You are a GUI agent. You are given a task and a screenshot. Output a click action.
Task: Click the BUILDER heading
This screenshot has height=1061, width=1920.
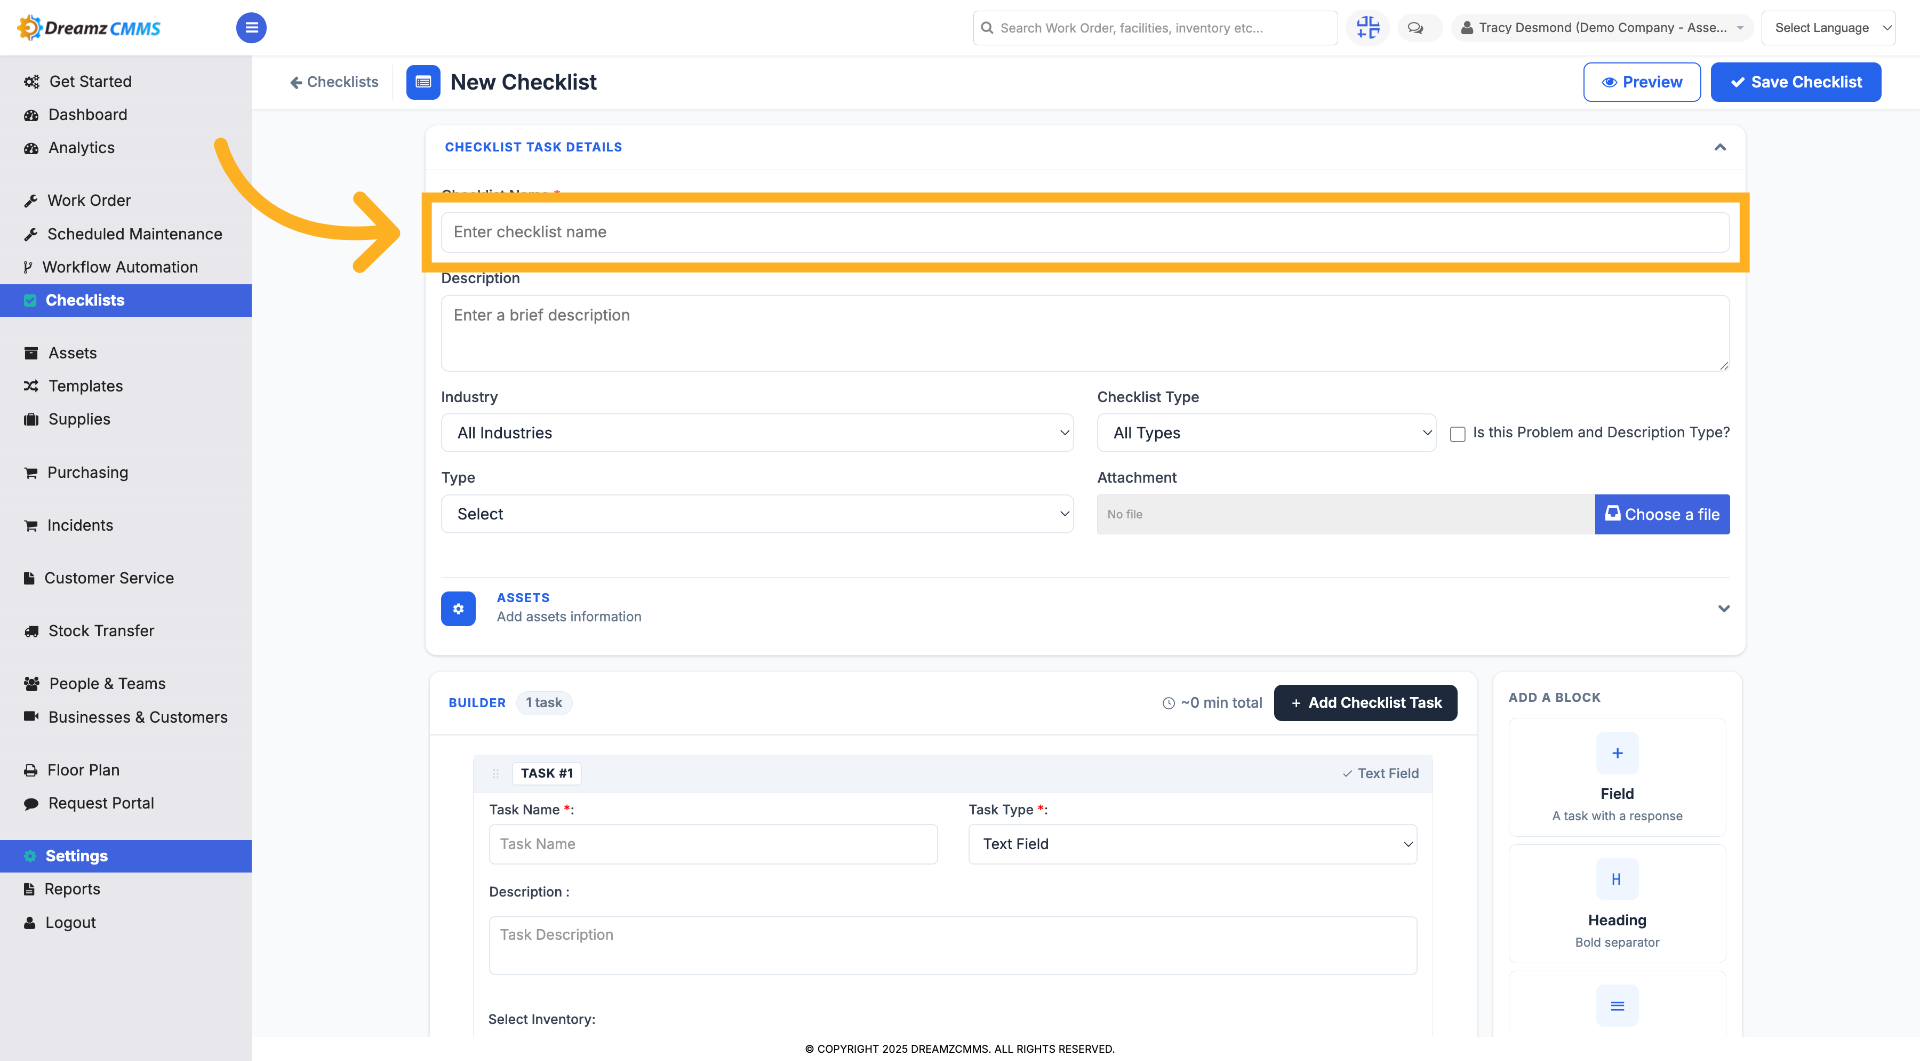pyautogui.click(x=477, y=703)
